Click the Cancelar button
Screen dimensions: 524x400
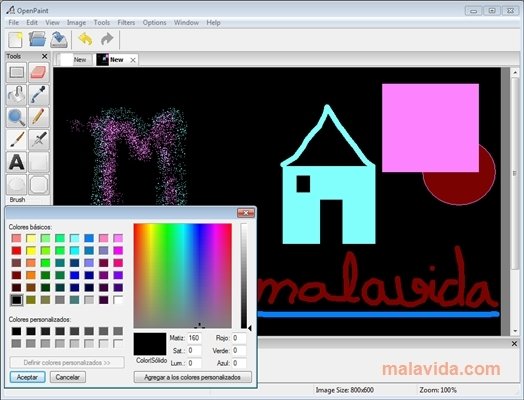click(68, 377)
